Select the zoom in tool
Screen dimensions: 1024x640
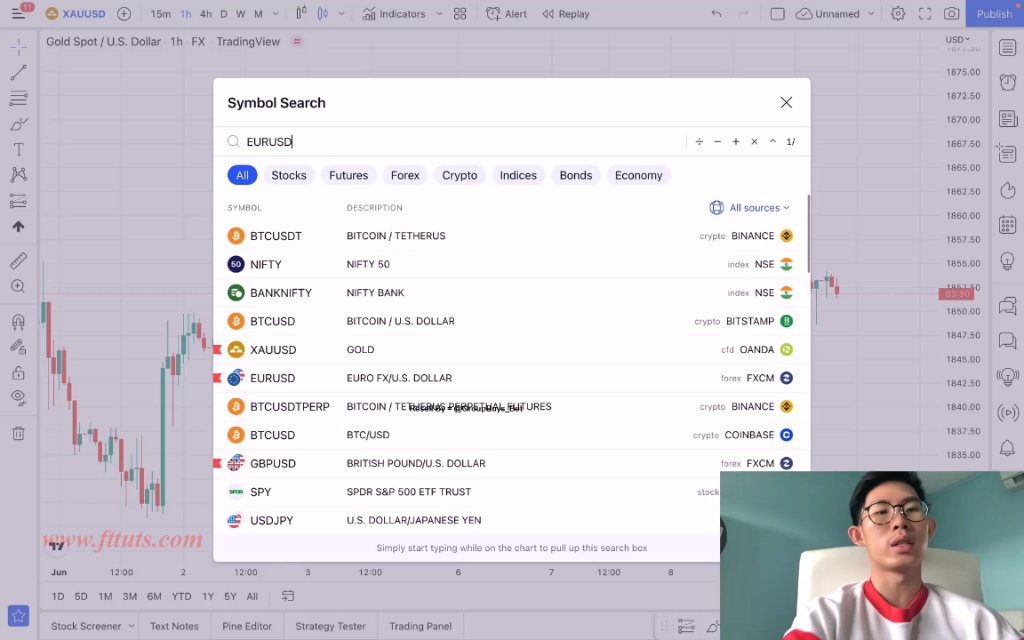point(18,286)
